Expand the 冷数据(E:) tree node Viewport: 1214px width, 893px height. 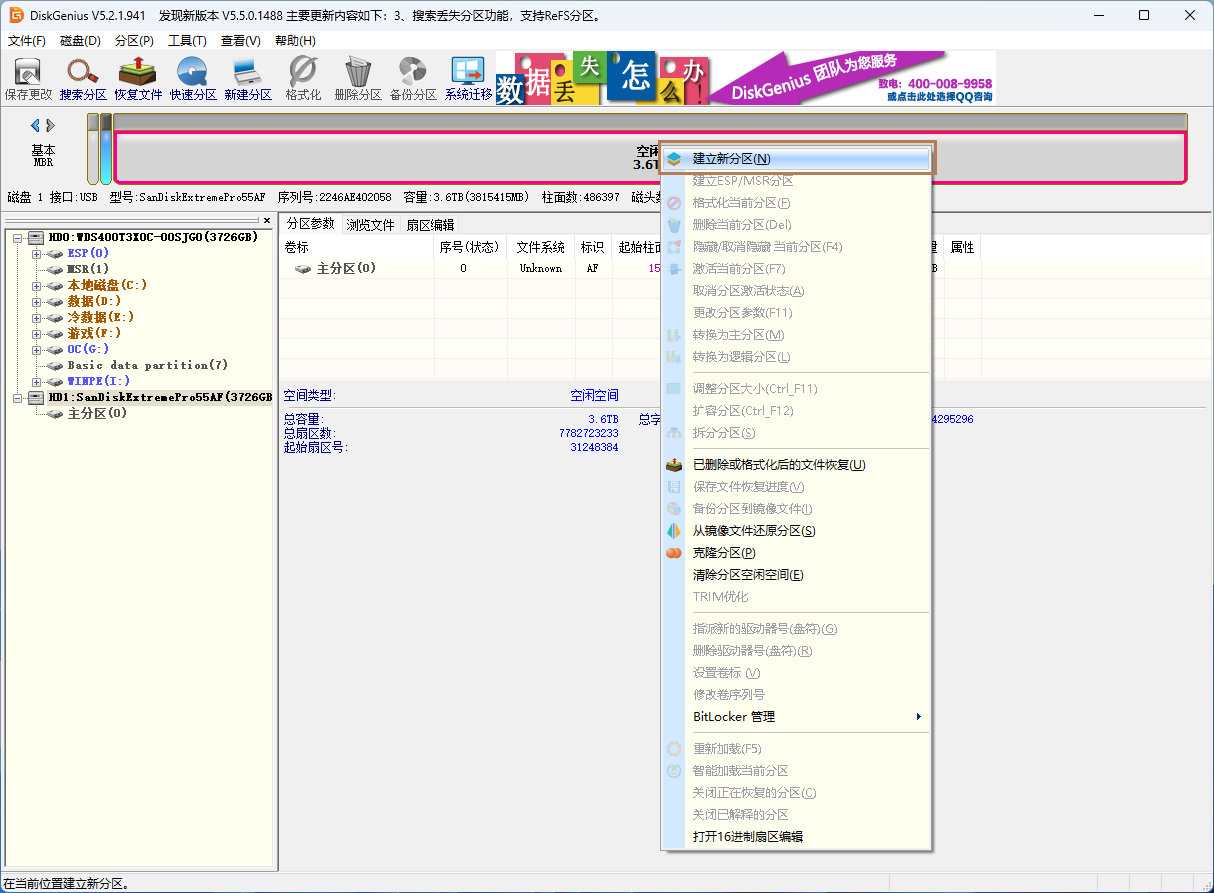click(x=36, y=317)
